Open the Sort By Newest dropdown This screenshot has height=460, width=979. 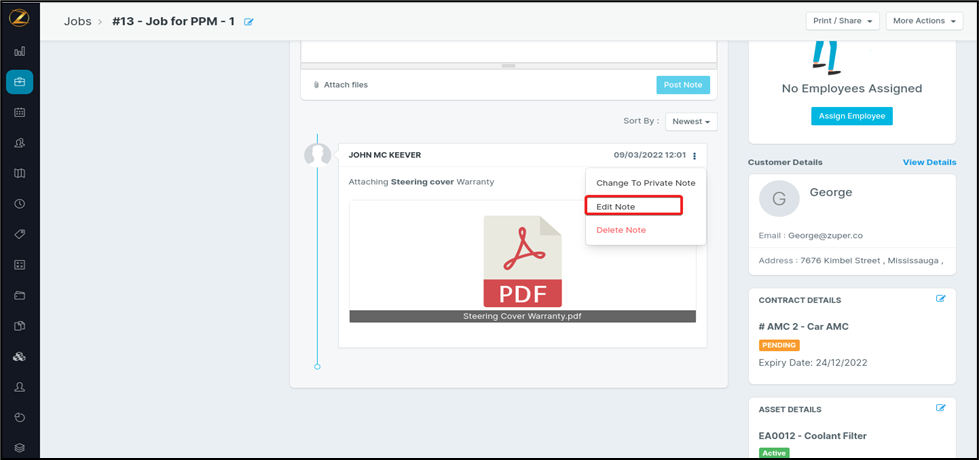(x=691, y=122)
